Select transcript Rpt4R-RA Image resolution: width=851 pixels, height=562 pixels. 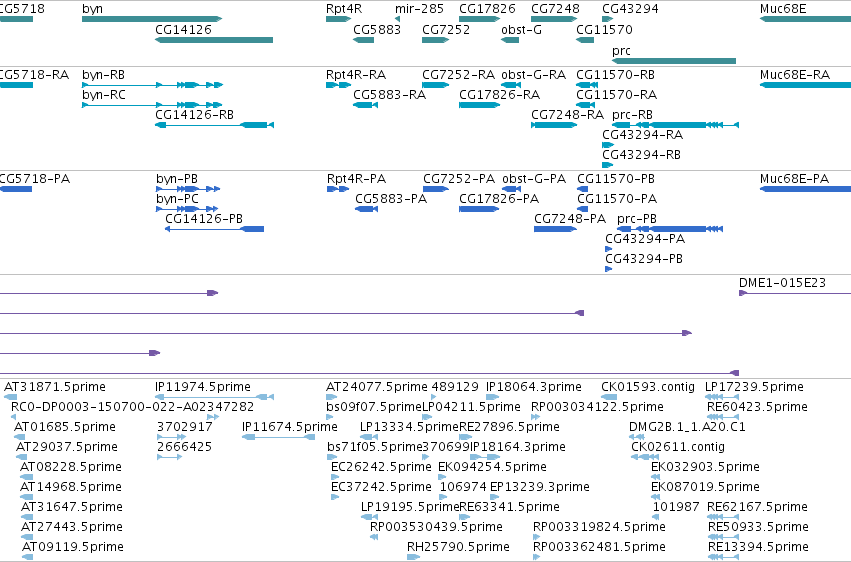339,85
